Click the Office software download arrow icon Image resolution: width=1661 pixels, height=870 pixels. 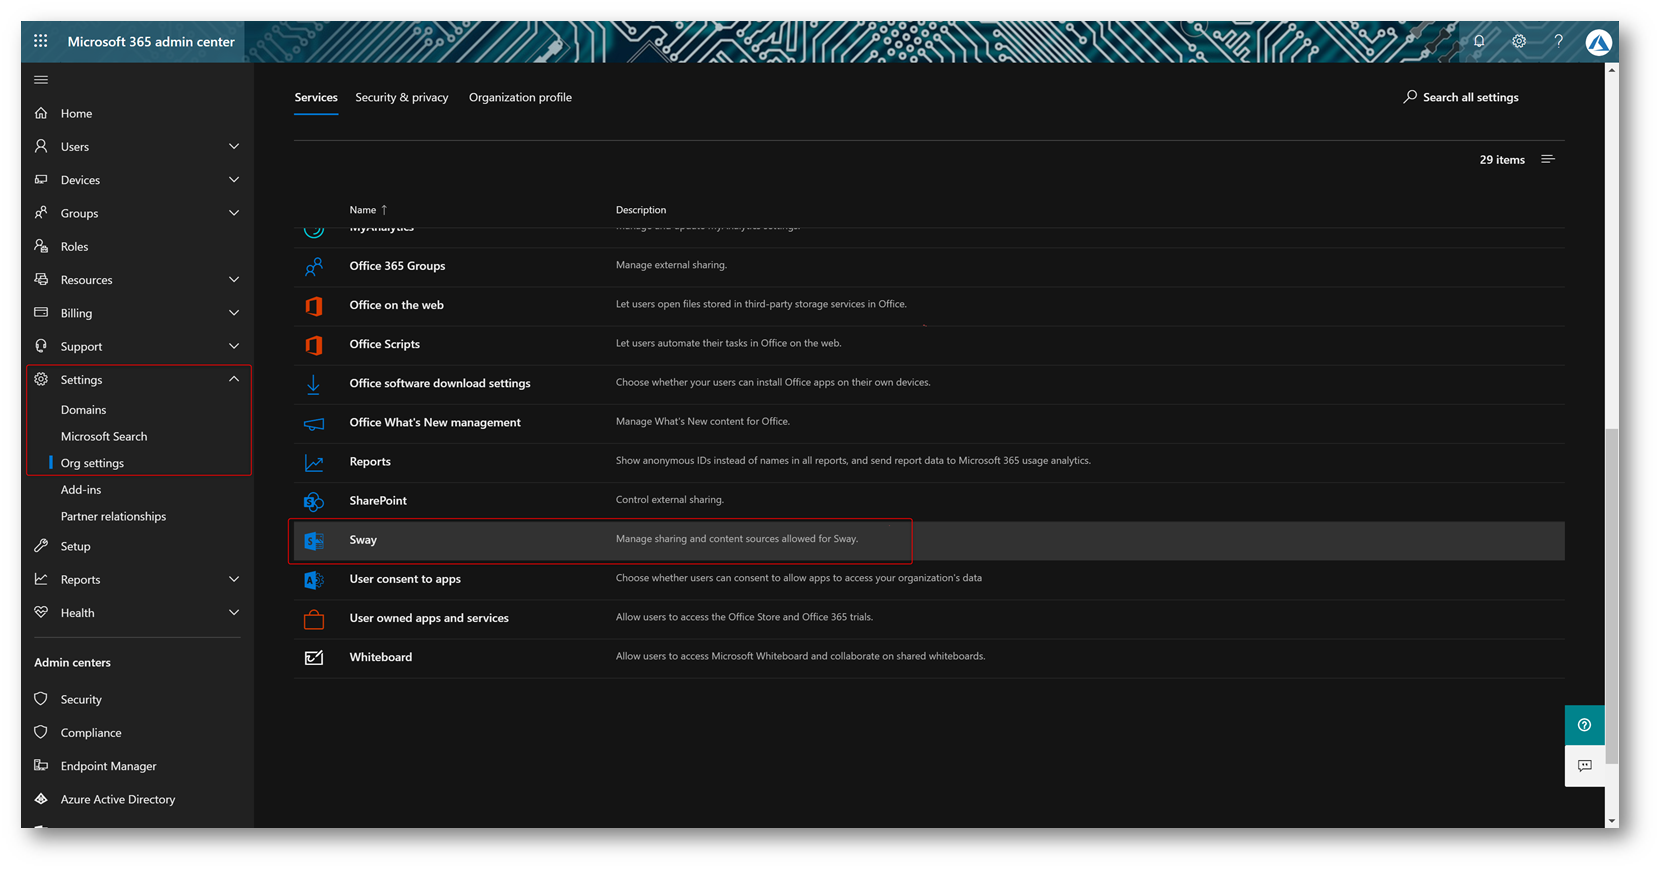coord(314,383)
